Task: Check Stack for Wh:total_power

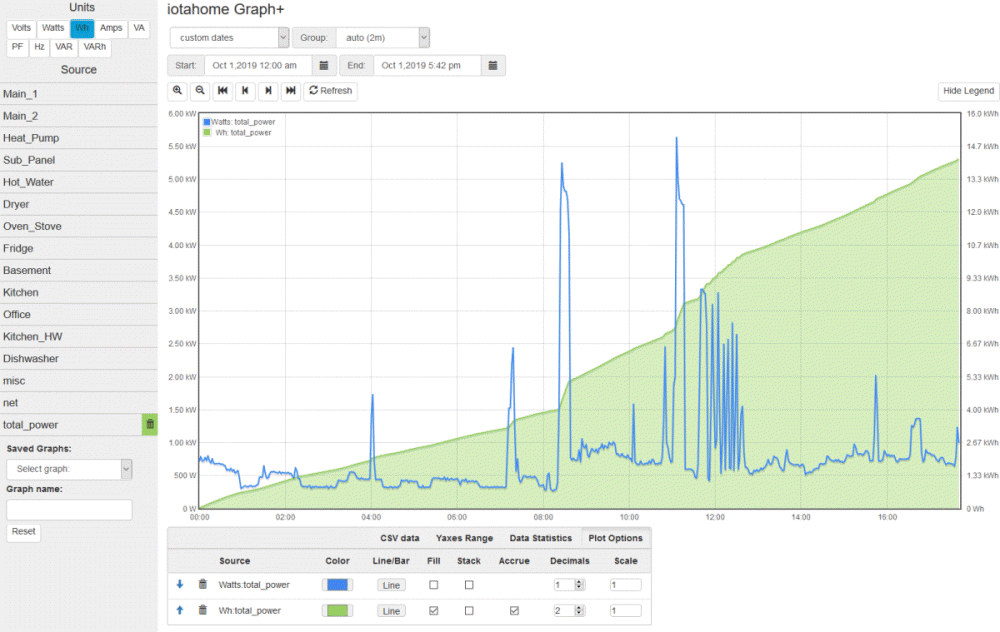Action: click(469, 610)
